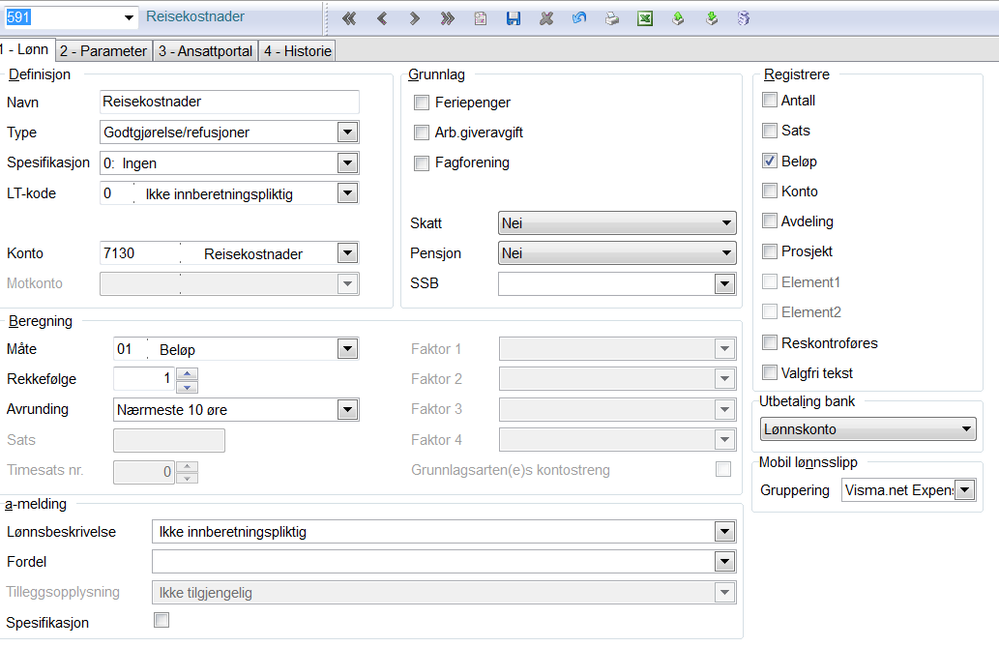Open the 4 - Historie tab
The height and width of the screenshot is (647, 999).
(x=296, y=51)
